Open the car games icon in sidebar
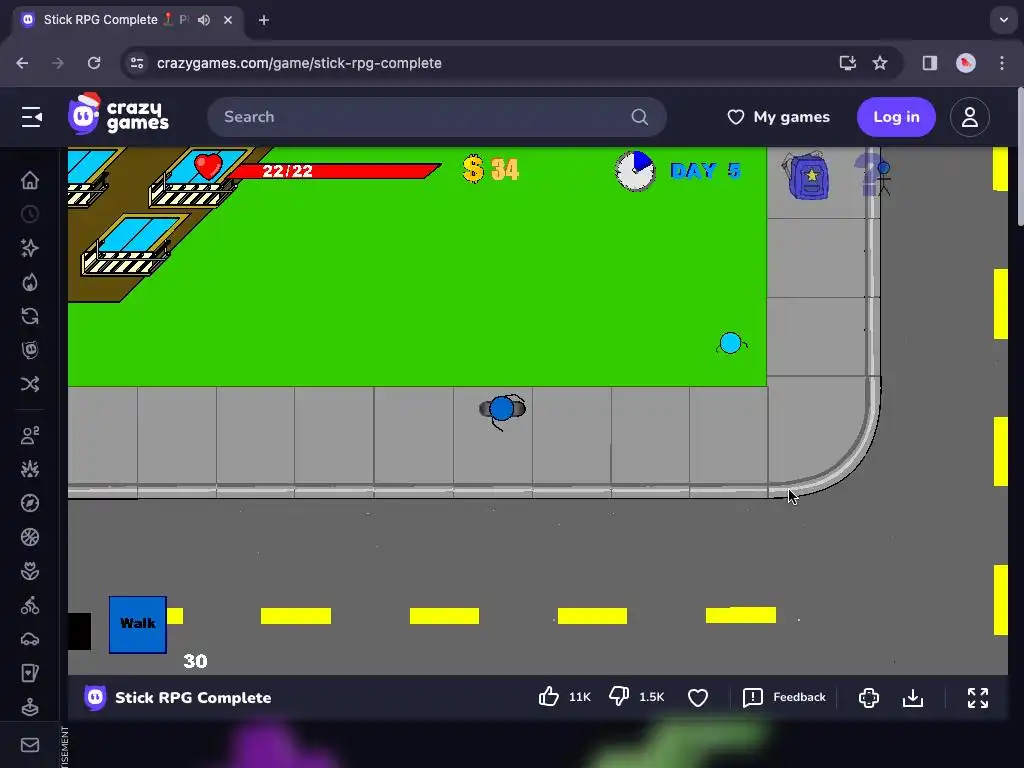Viewport: 1024px width, 768px height. click(x=30, y=639)
